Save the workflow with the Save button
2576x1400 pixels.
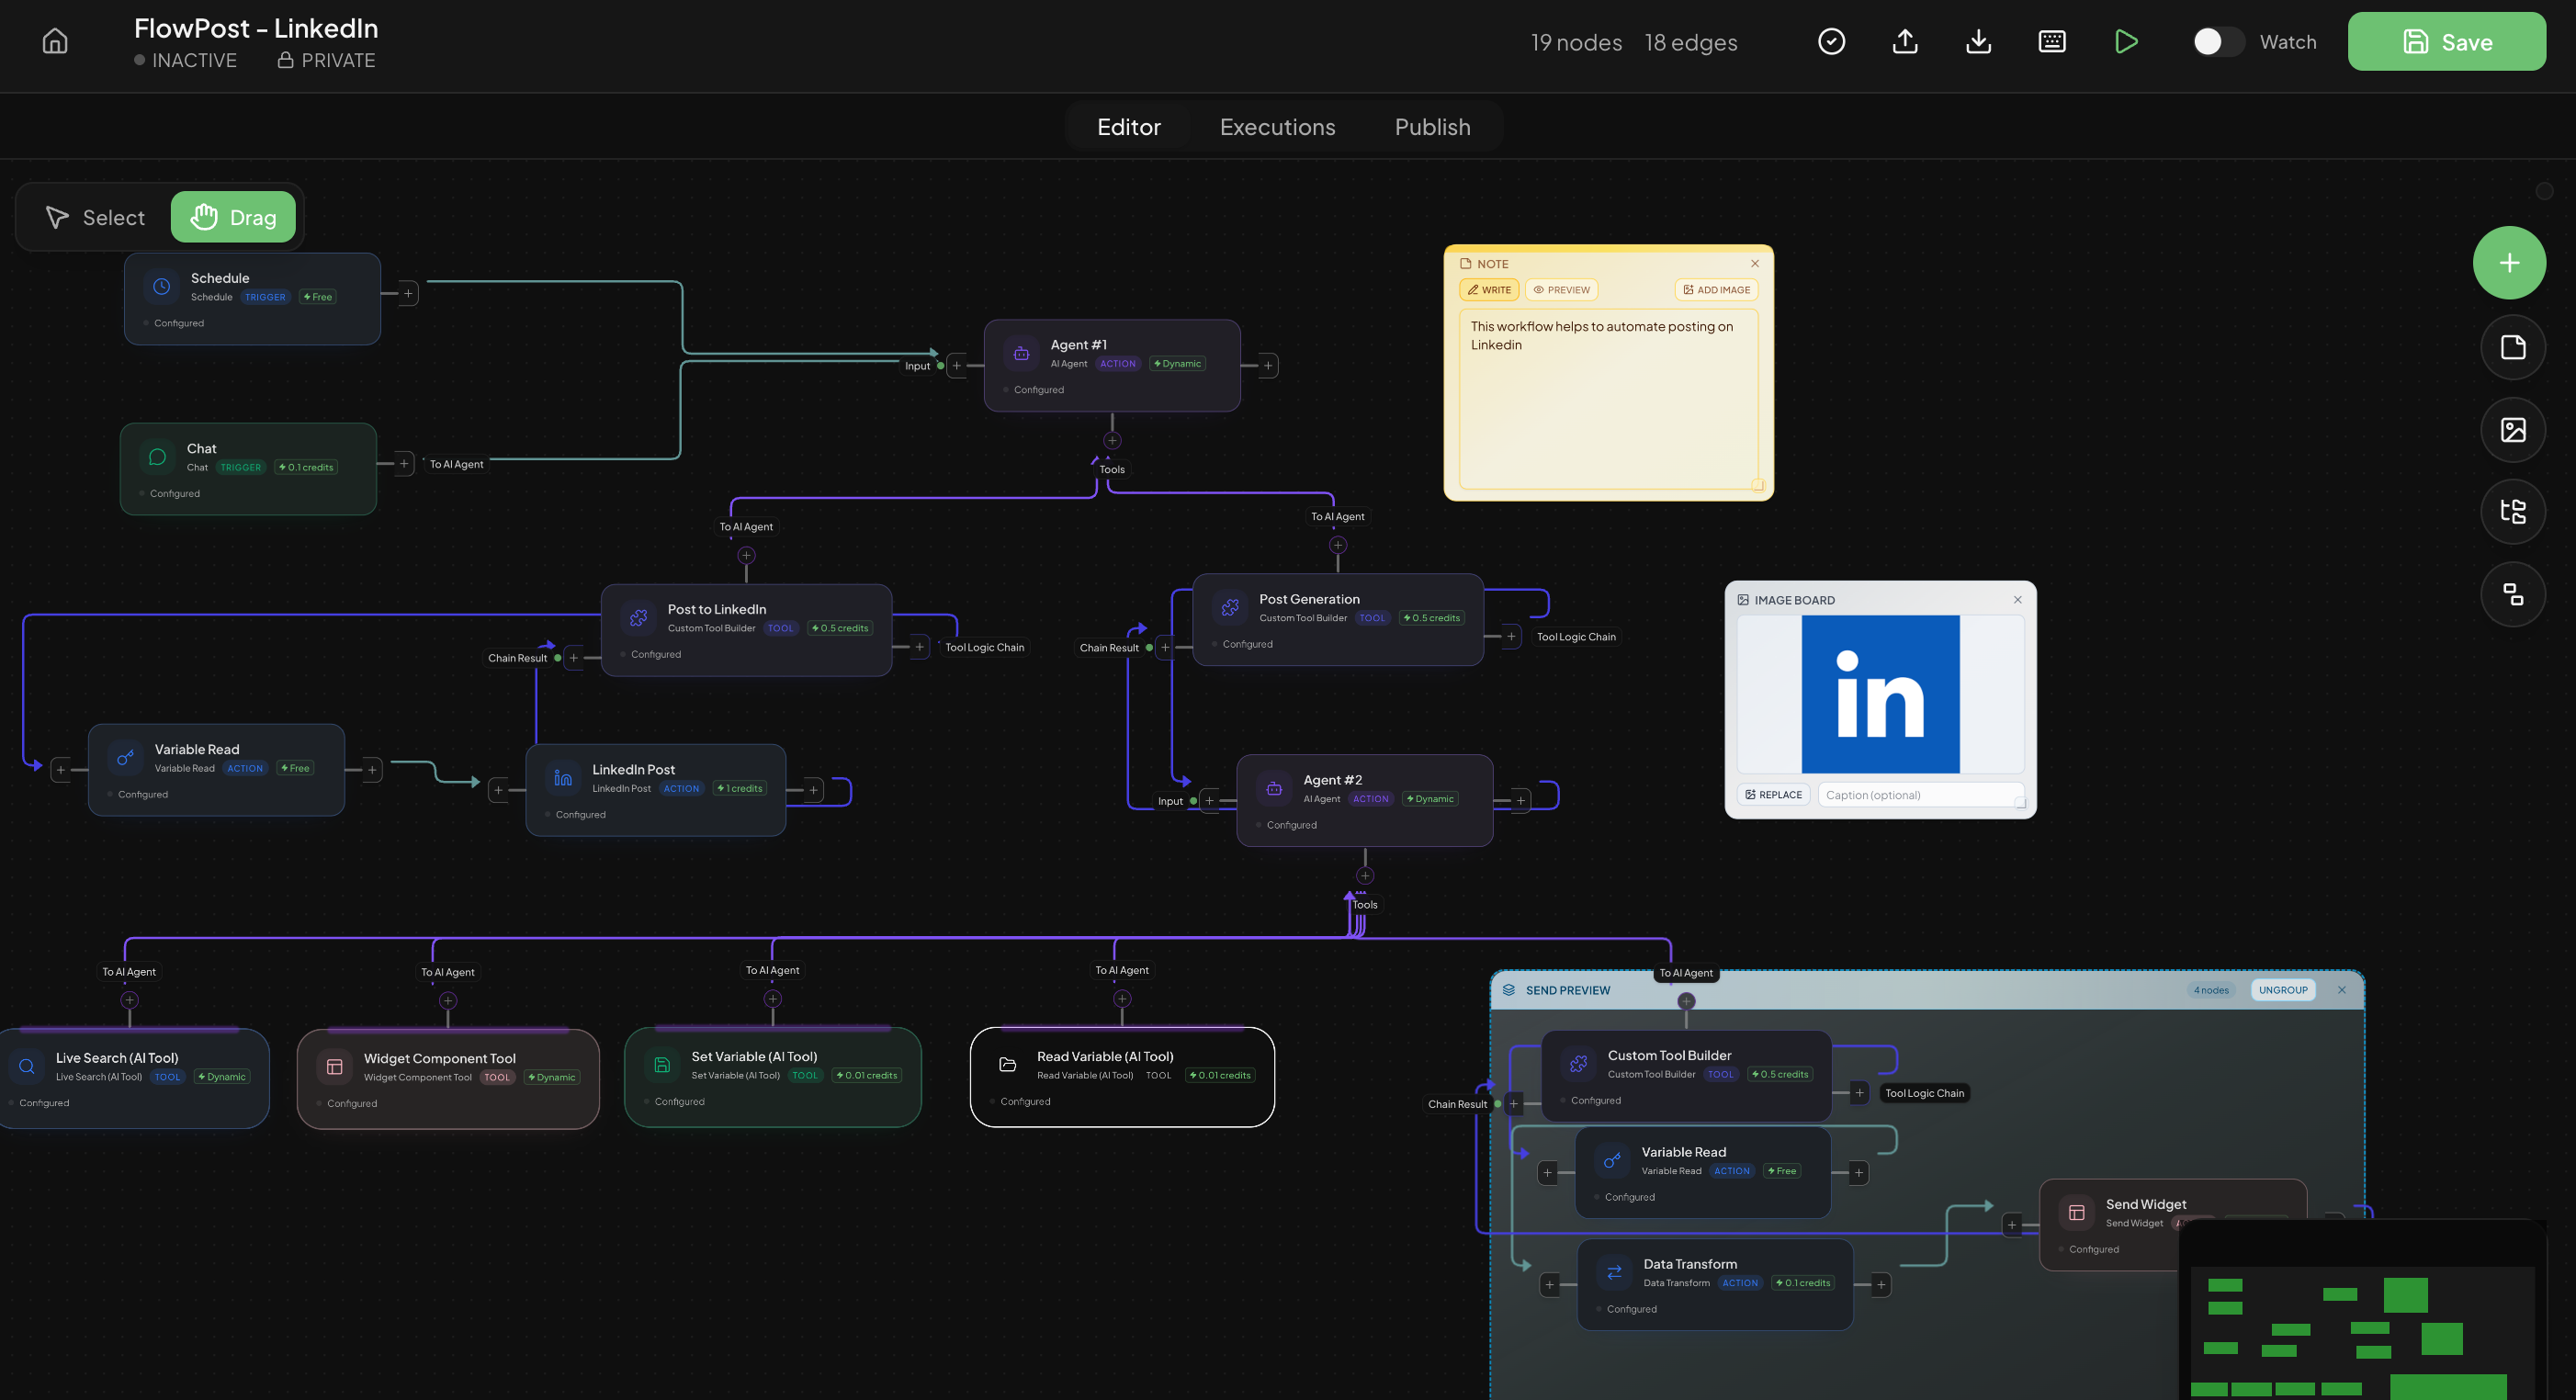[x=2446, y=41]
